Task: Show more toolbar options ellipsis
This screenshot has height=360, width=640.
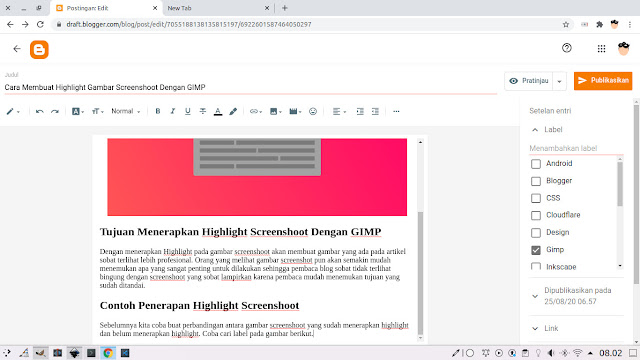Action: 396,111
